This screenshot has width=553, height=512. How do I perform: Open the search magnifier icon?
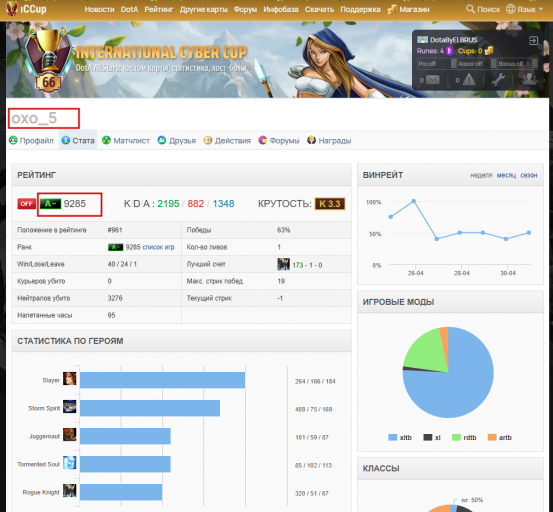pos(470,9)
